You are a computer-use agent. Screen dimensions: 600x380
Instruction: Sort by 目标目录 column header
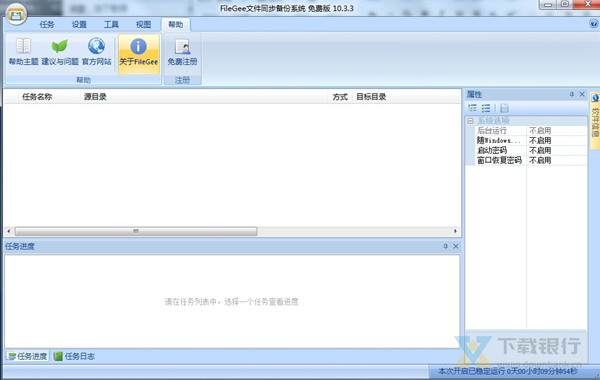[406, 97]
